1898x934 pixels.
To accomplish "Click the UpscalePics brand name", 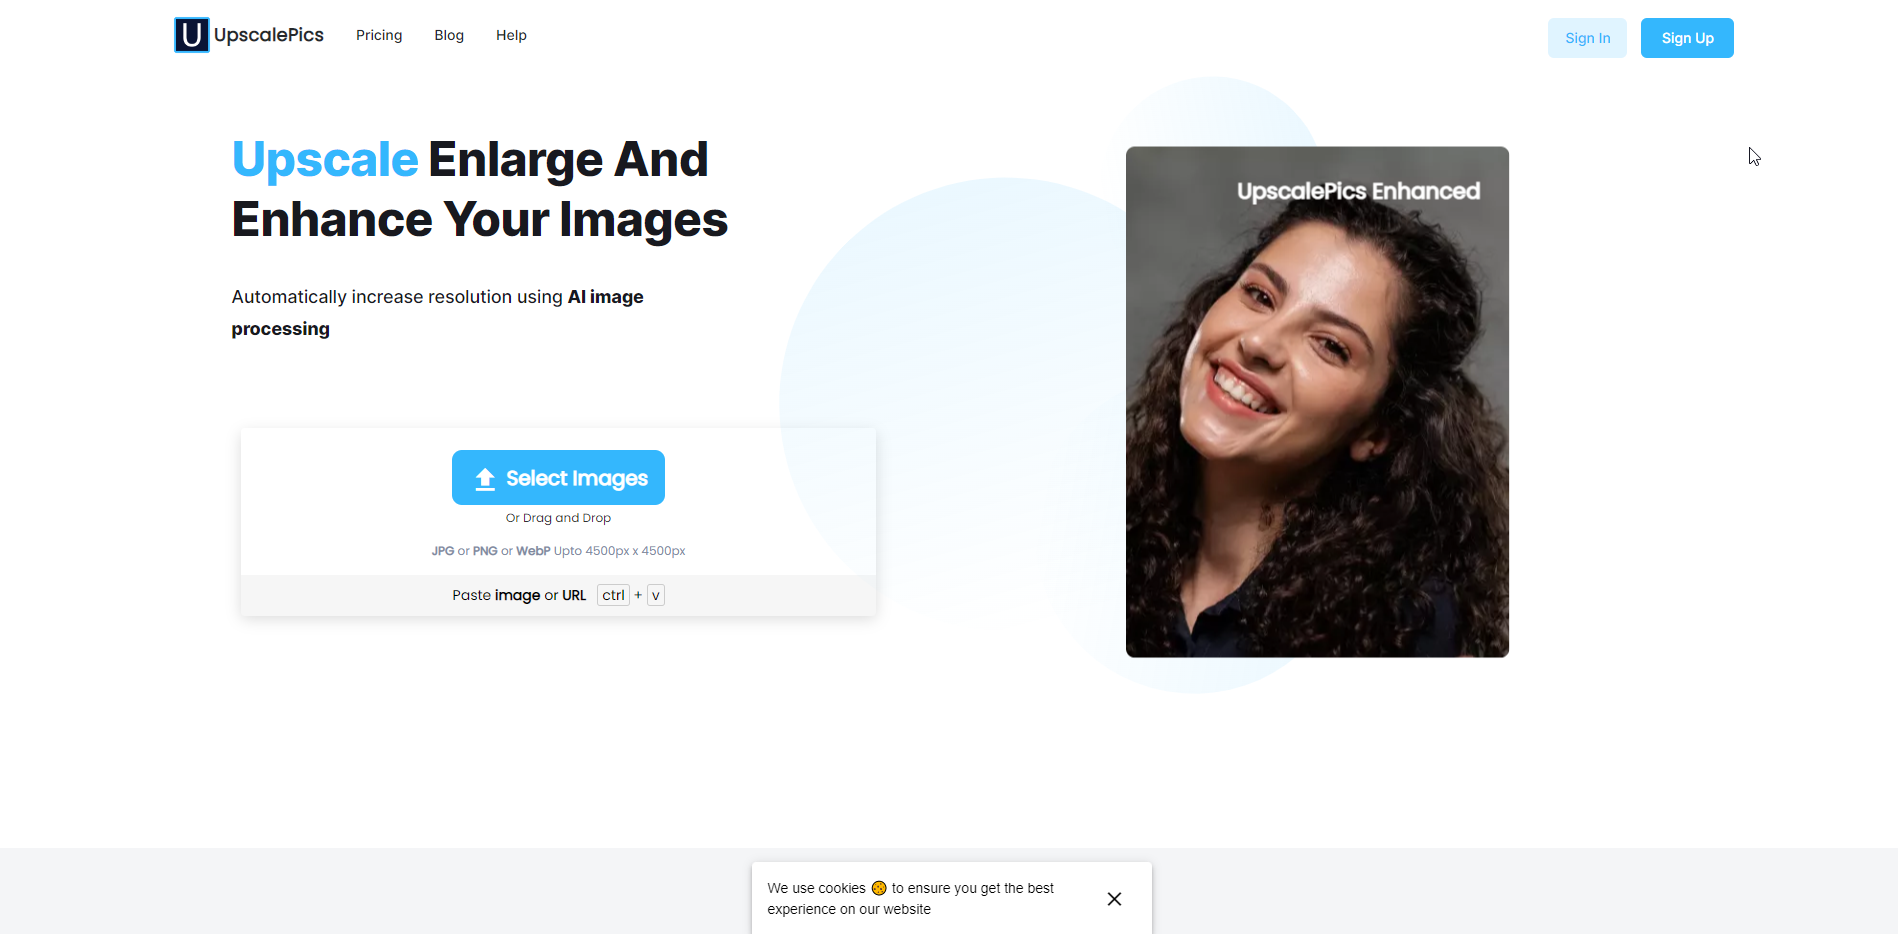I will point(269,35).
